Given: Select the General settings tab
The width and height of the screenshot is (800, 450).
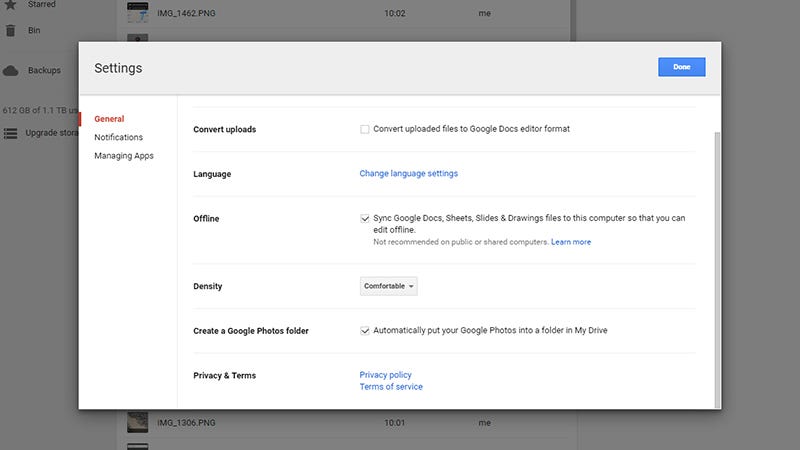Looking at the screenshot, I should [109, 119].
